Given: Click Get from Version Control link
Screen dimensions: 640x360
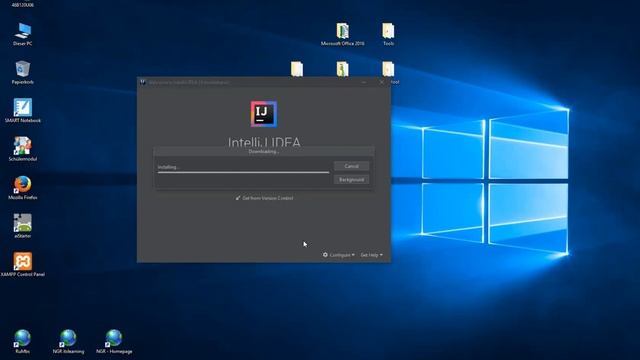Looking at the screenshot, I should click(x=264, y=198).
